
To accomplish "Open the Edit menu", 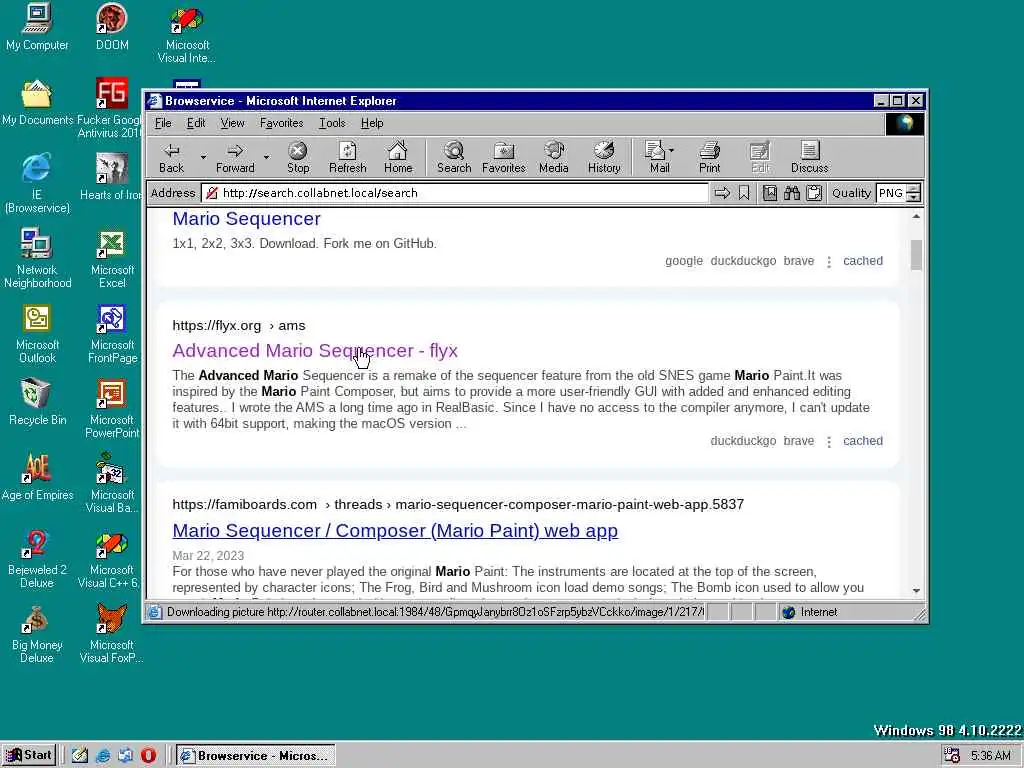I will (196, 123).
